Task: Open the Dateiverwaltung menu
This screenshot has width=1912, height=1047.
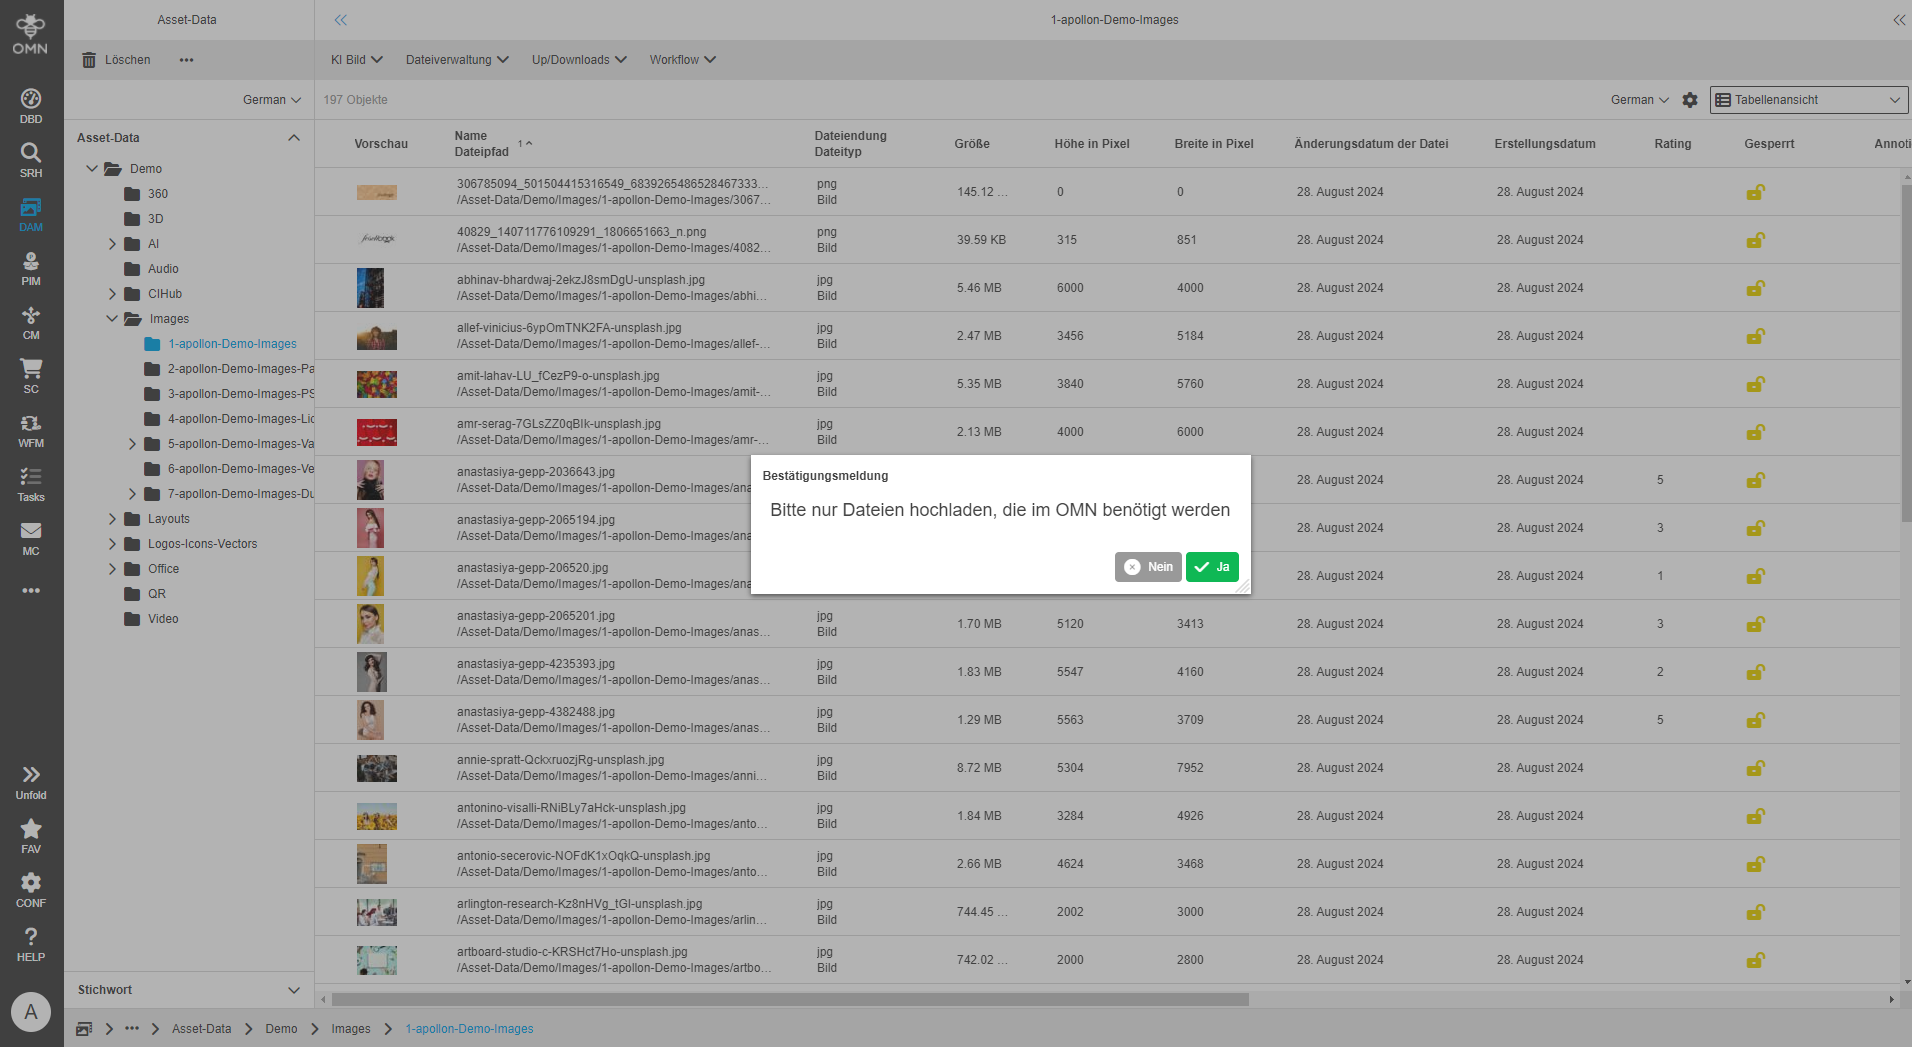Action: [x=457, y=60]
